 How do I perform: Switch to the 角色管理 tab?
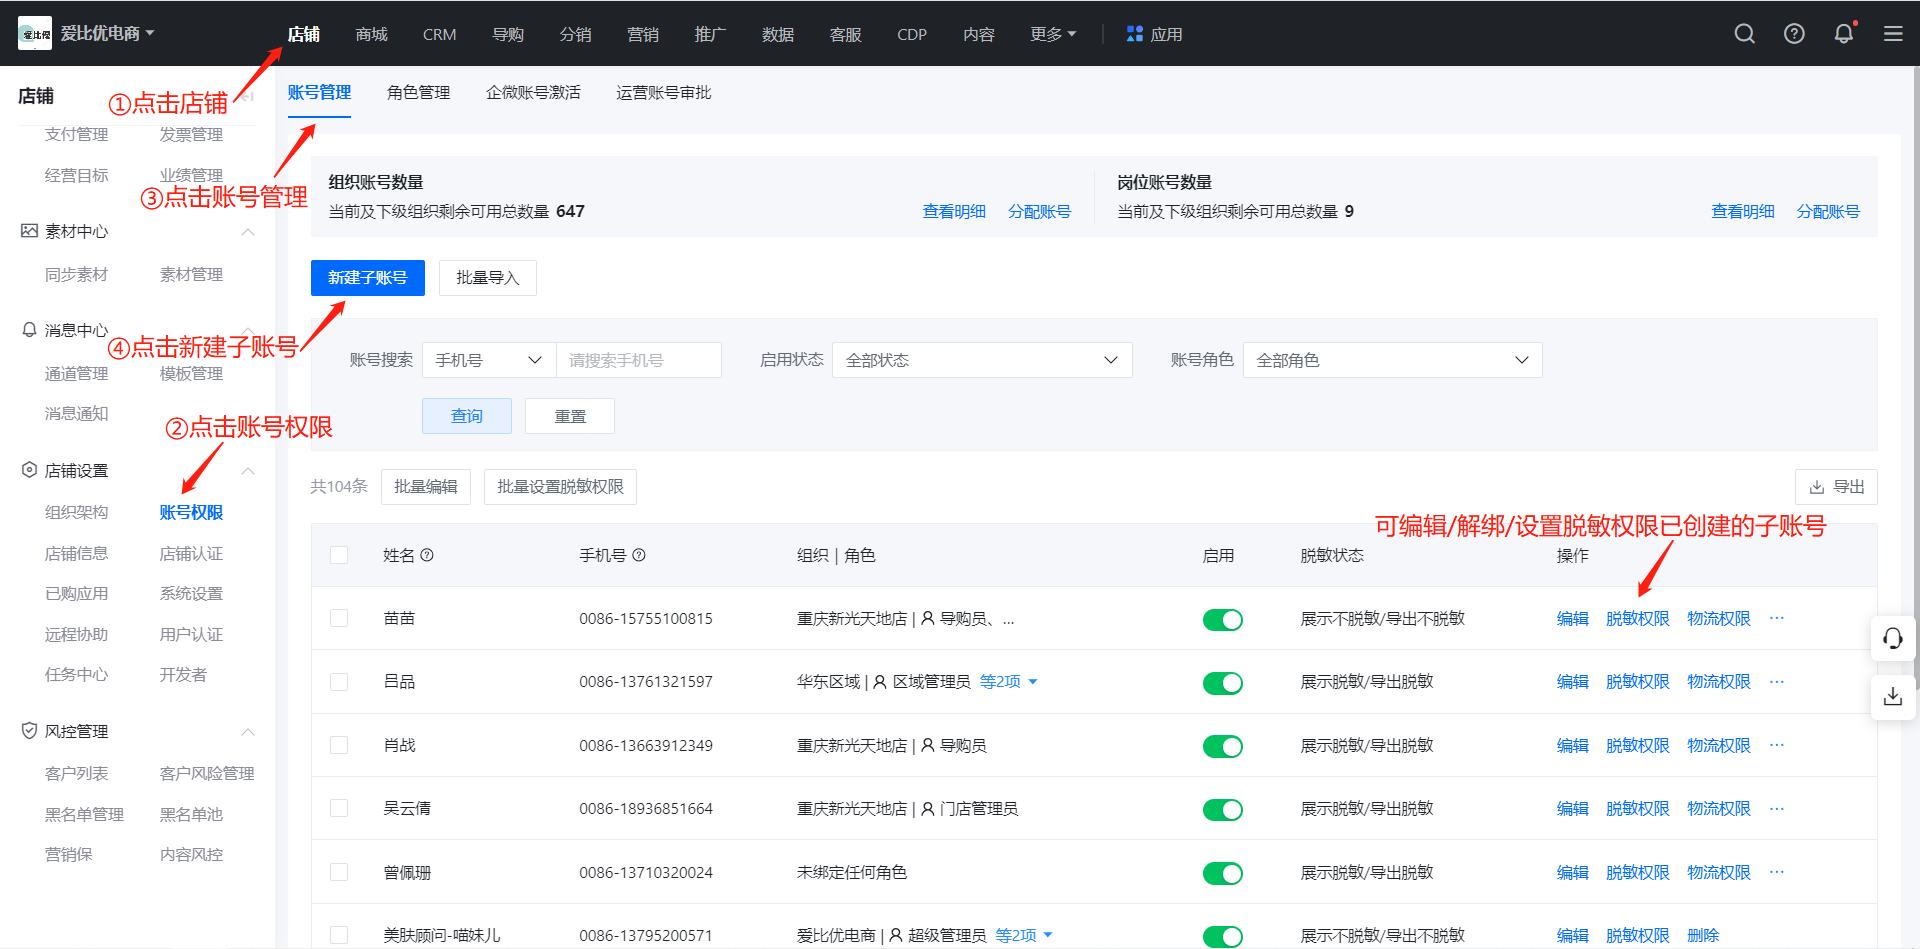[x=418, y=92]
